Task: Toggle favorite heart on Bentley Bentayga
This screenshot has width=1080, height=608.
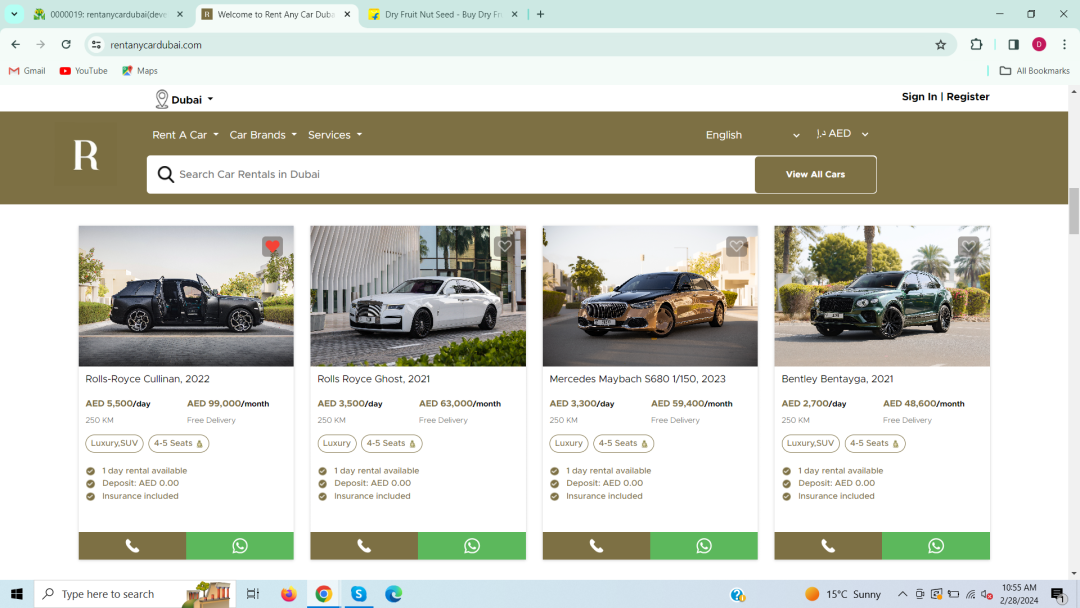Action: [x=968, y=246]
